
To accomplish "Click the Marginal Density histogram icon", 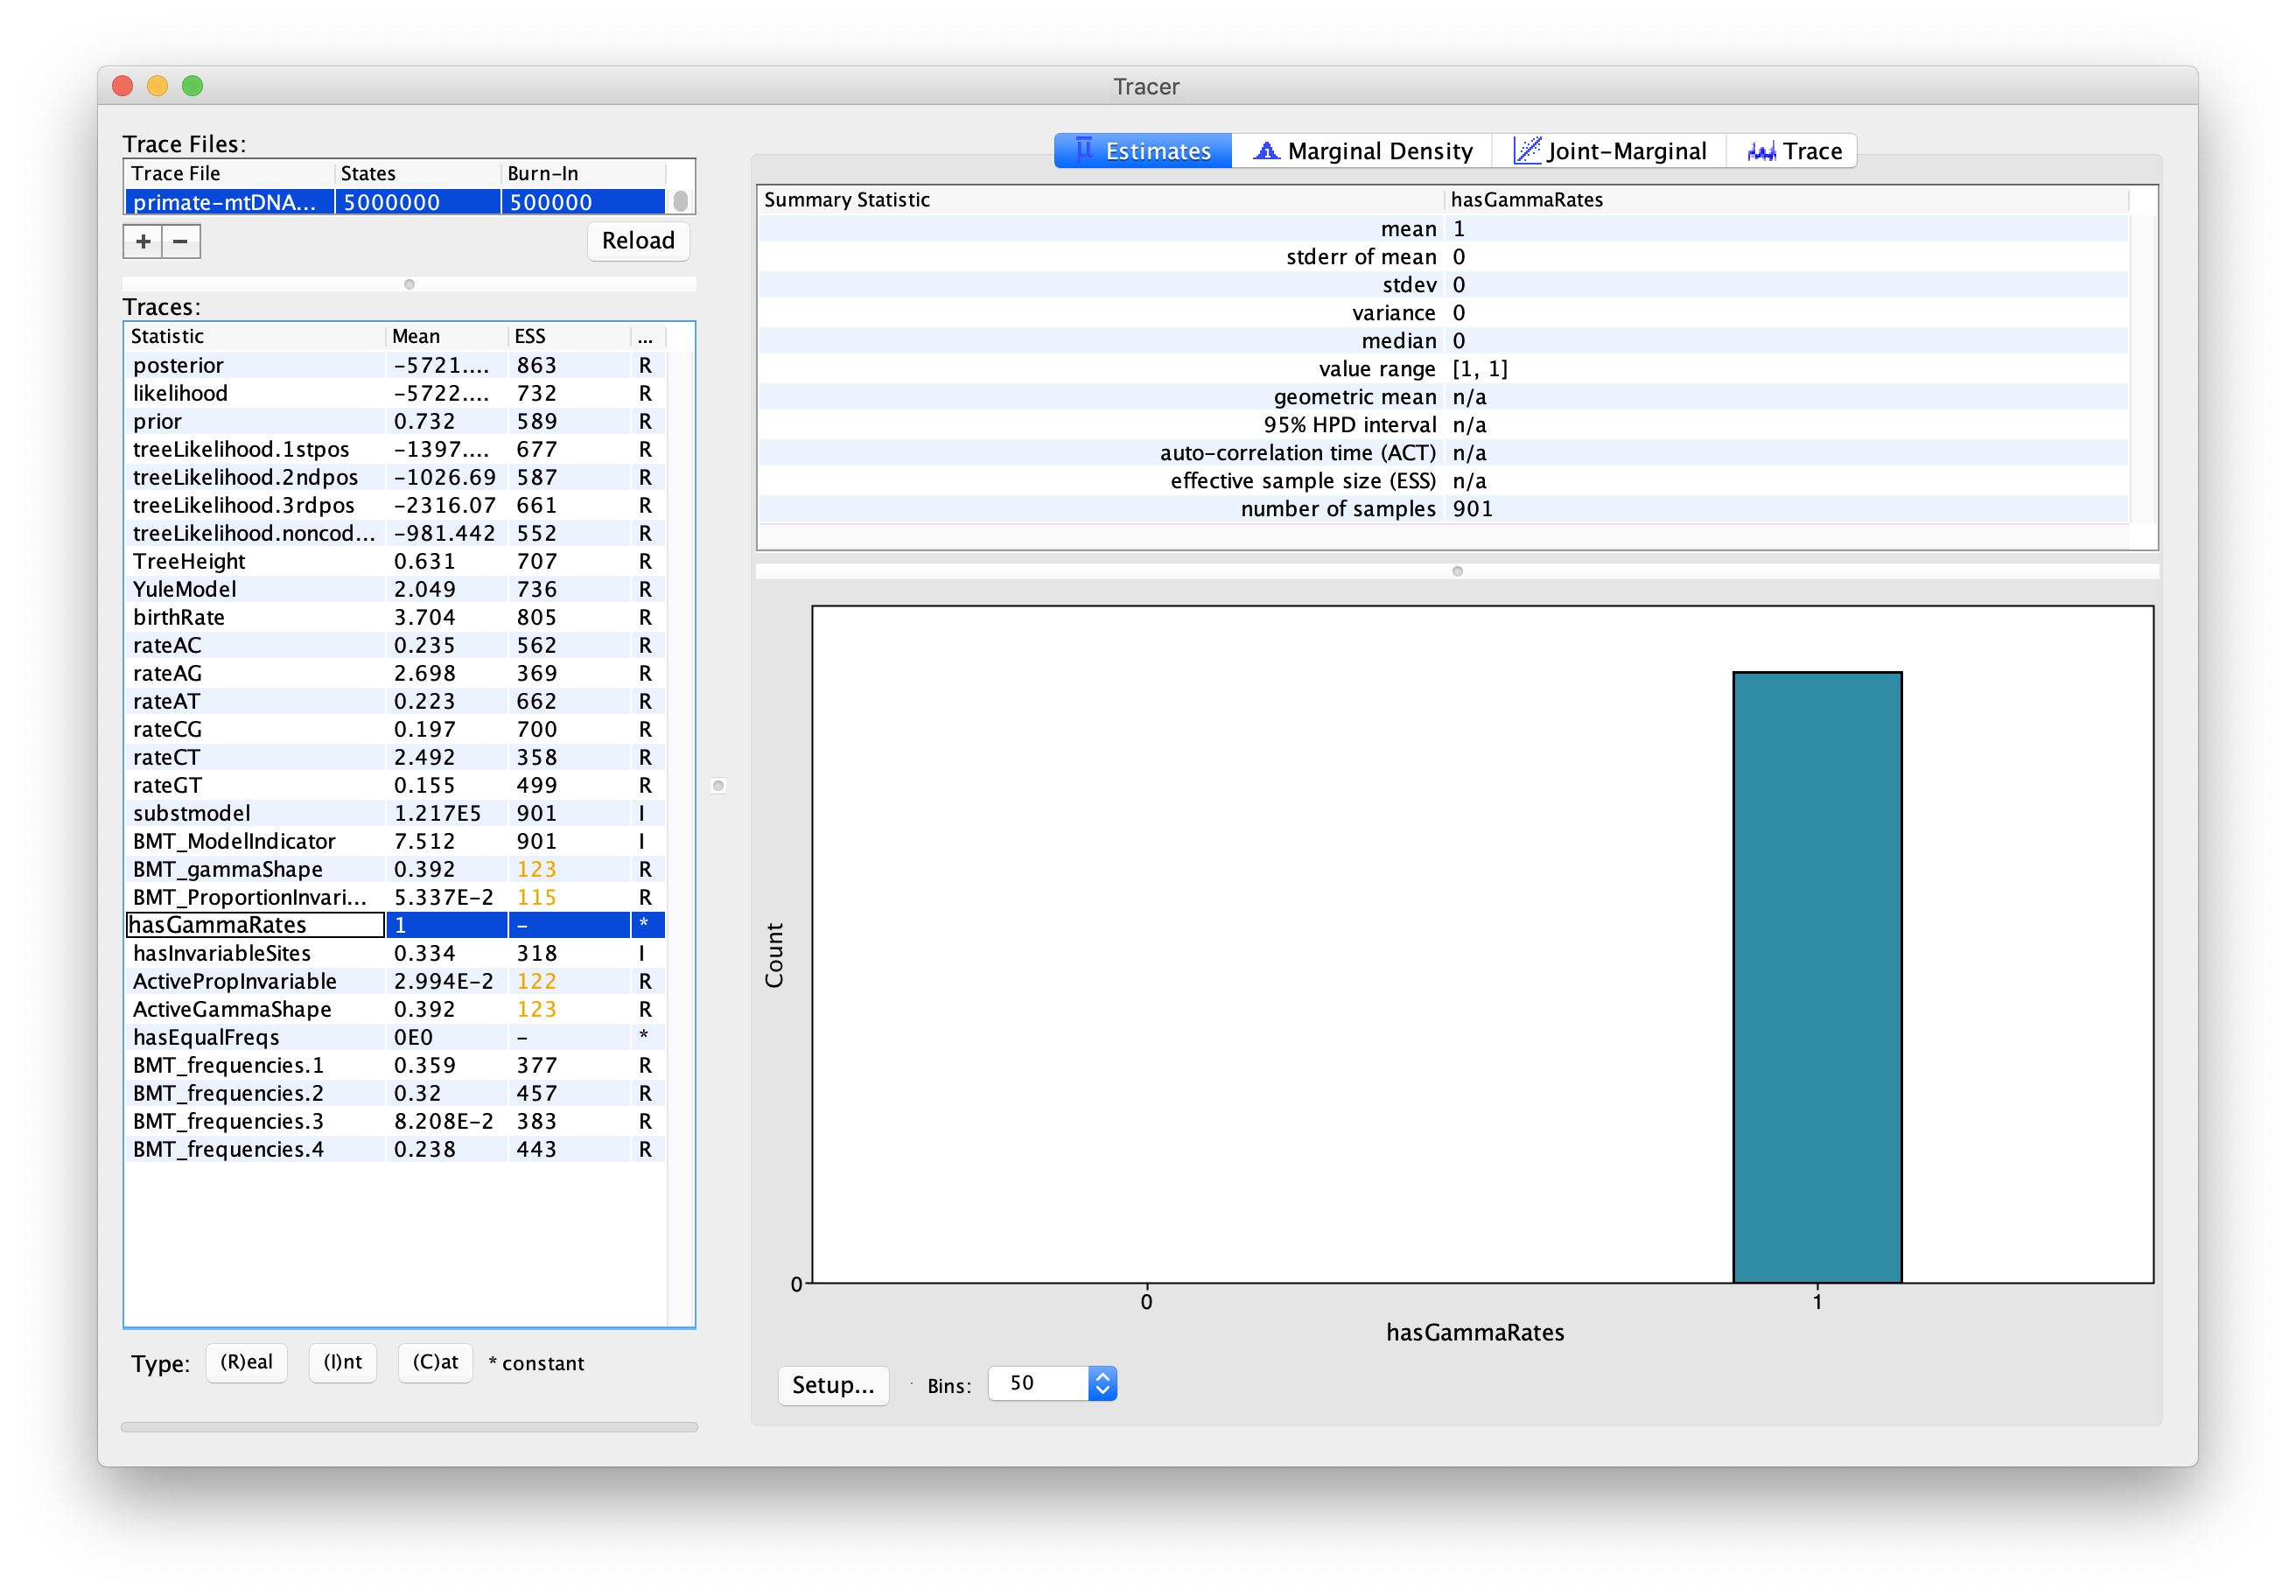I will coord(1266,151).
